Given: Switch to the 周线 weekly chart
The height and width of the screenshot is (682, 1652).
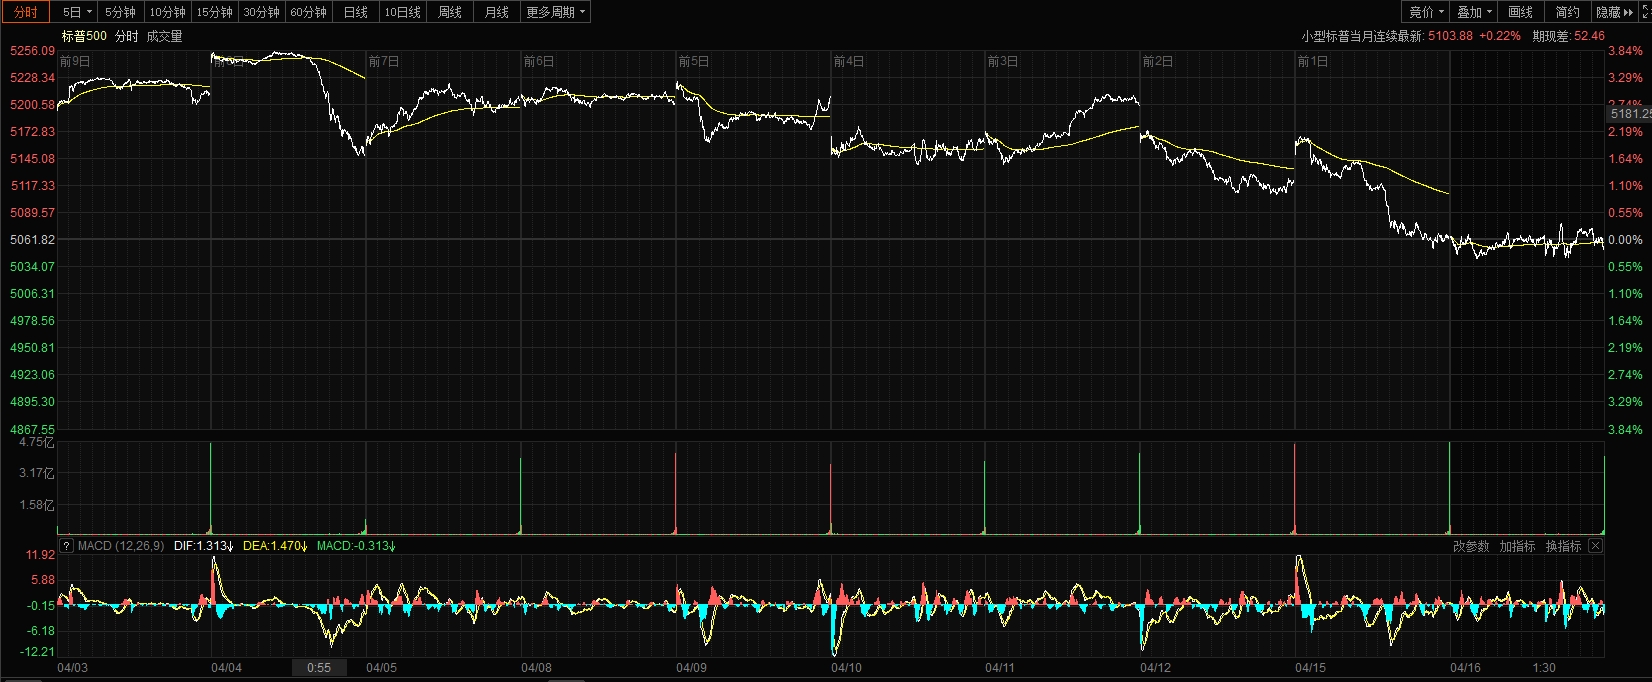Looking at the screenshot, I should pos(450,12).
